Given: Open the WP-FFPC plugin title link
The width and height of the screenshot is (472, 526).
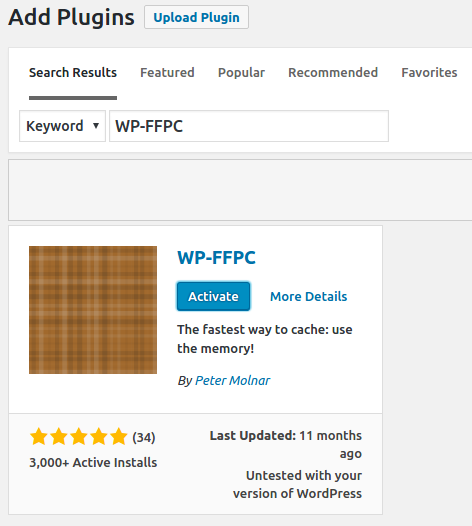Looking at the screenshot, I should pos(216,258).
